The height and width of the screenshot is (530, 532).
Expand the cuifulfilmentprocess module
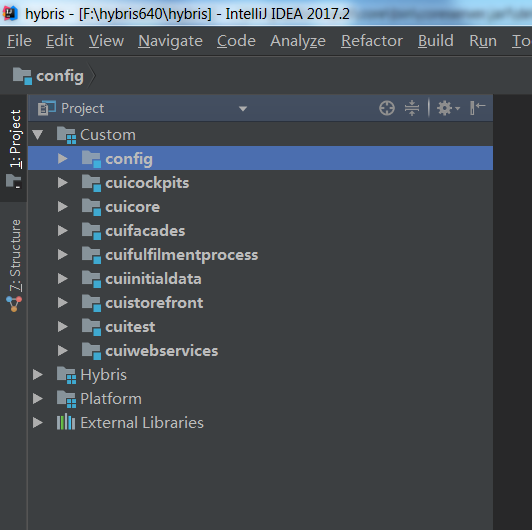tap(62, 254)
